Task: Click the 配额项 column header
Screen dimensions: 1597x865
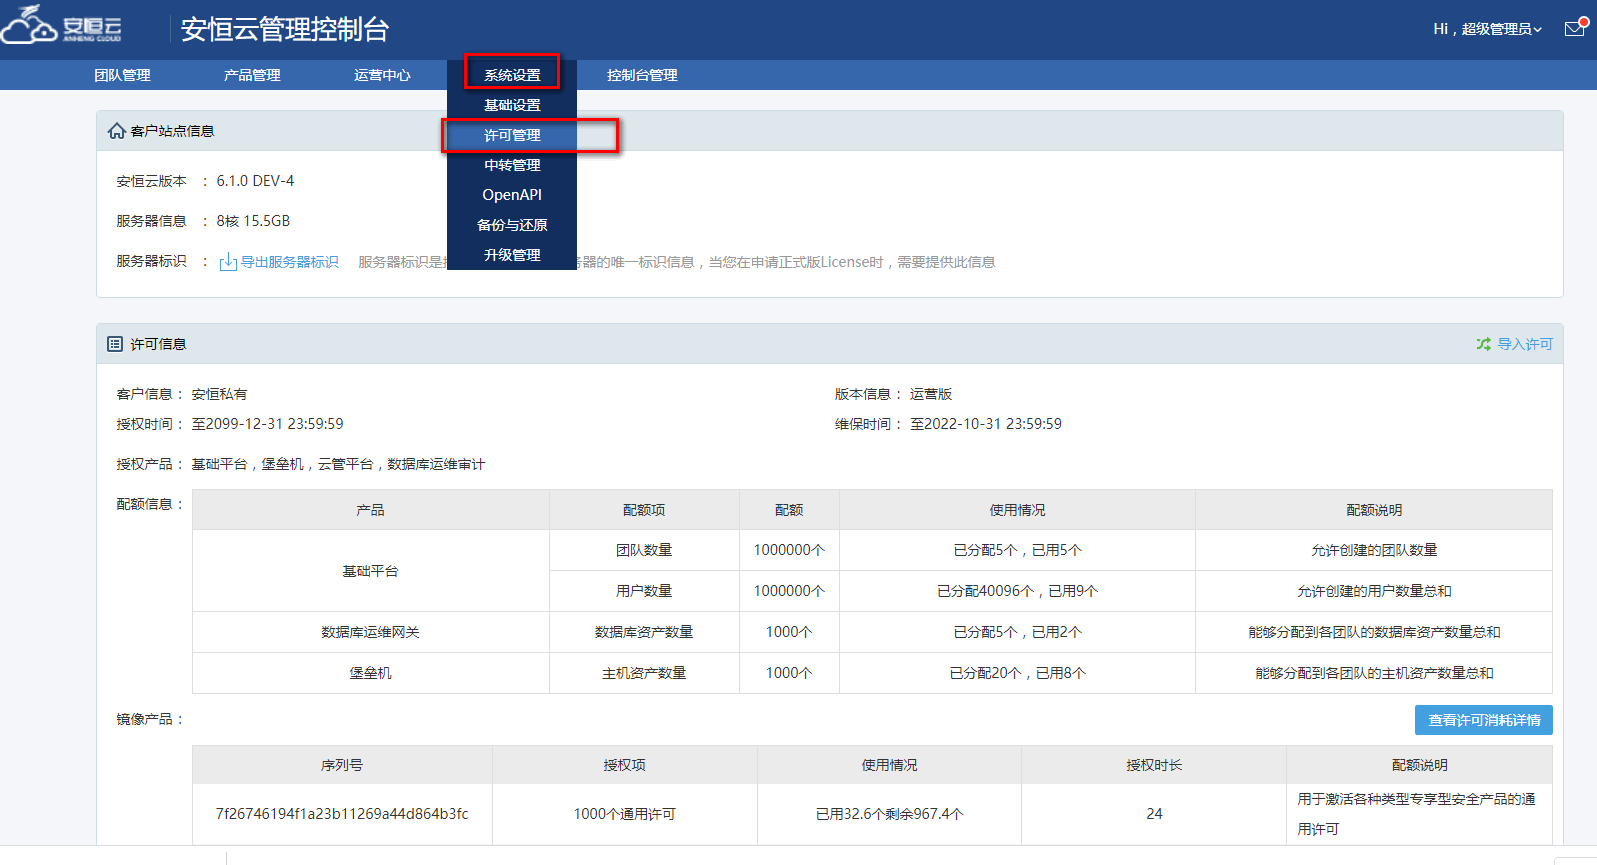Action: 644,510
